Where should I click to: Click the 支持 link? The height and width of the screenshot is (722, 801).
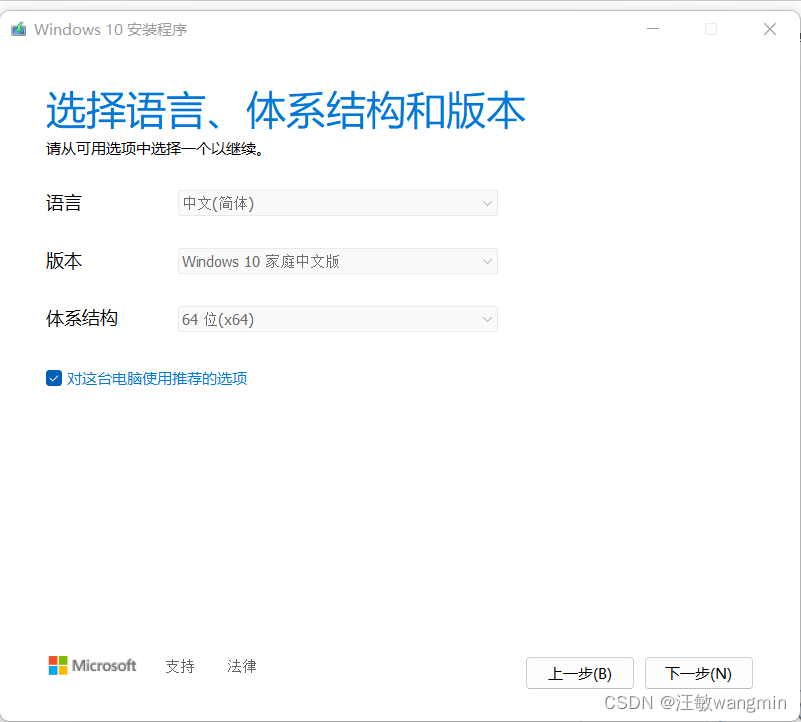pos(180,666)
